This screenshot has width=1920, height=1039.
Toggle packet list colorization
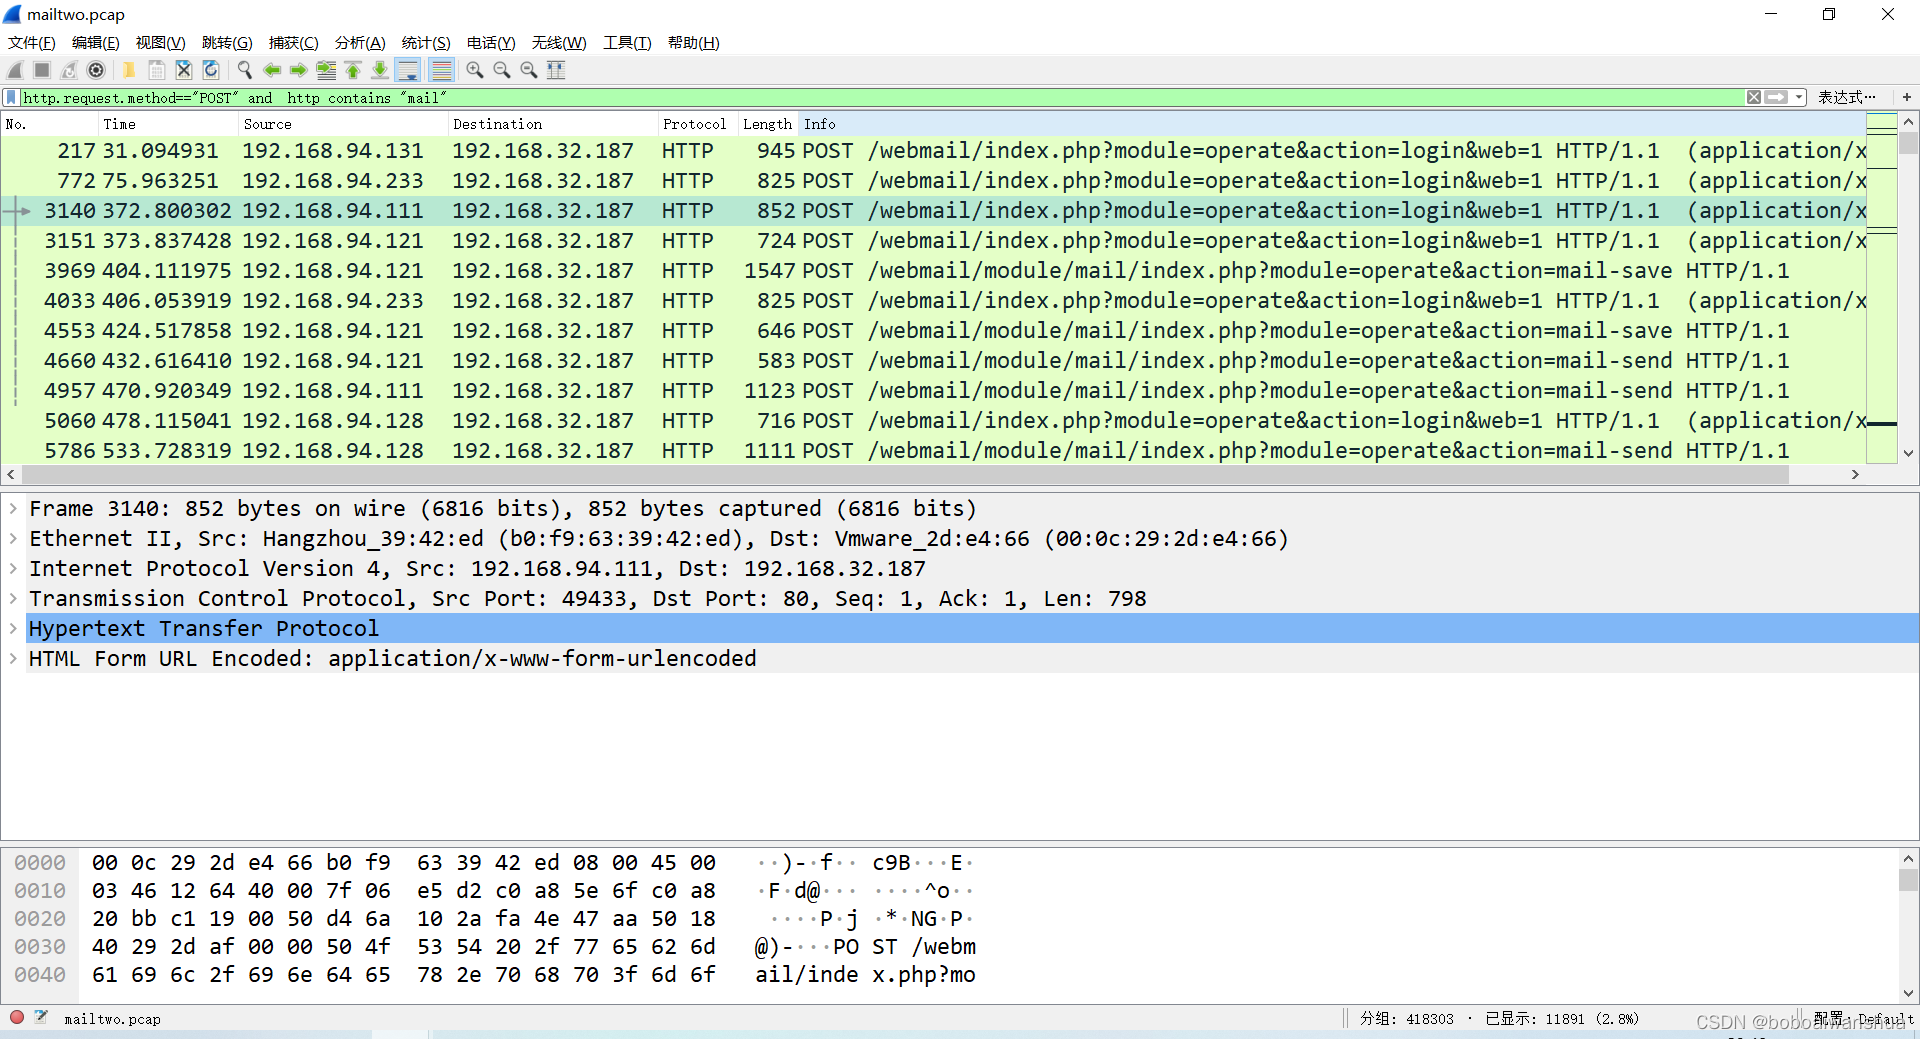(441, 70)
